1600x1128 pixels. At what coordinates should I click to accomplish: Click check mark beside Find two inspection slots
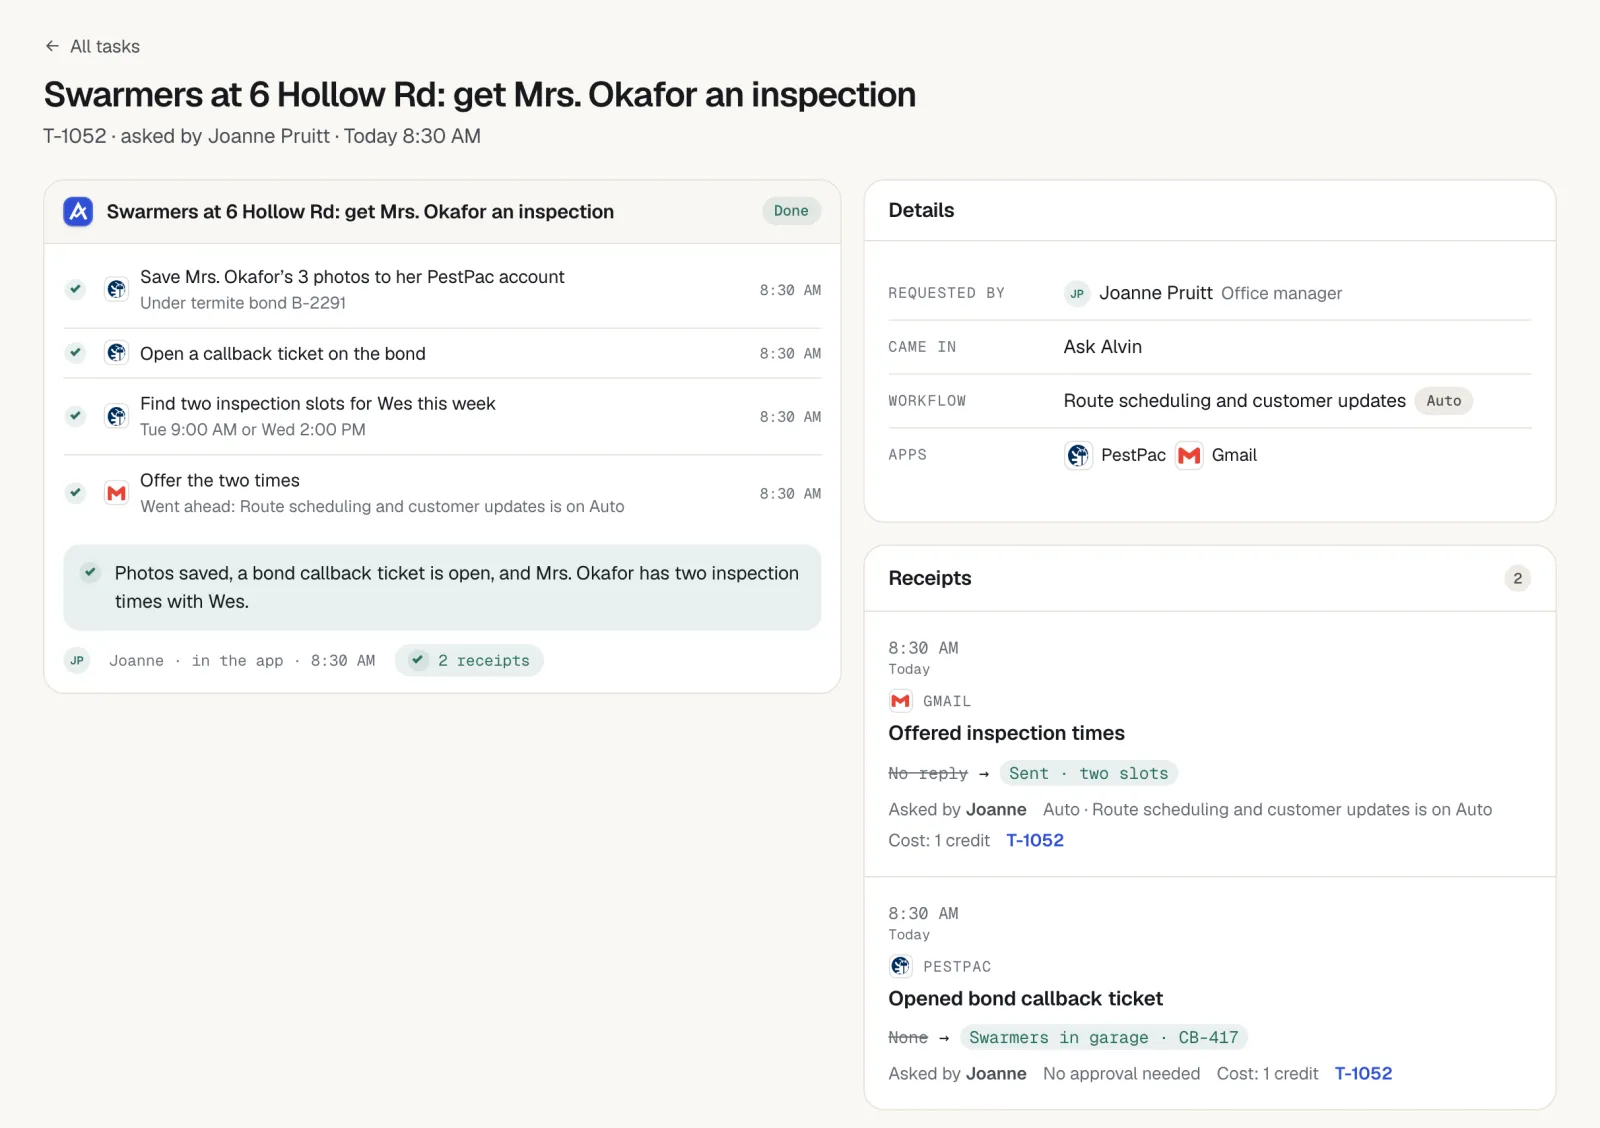point(75,416)
